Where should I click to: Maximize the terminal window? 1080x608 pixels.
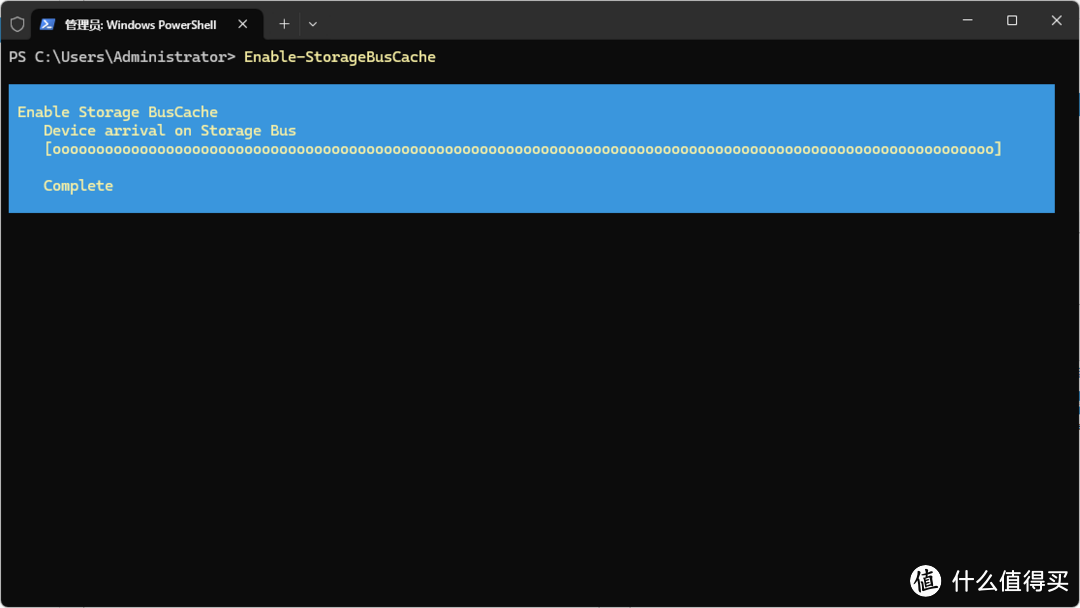(x=1012, y=21)
